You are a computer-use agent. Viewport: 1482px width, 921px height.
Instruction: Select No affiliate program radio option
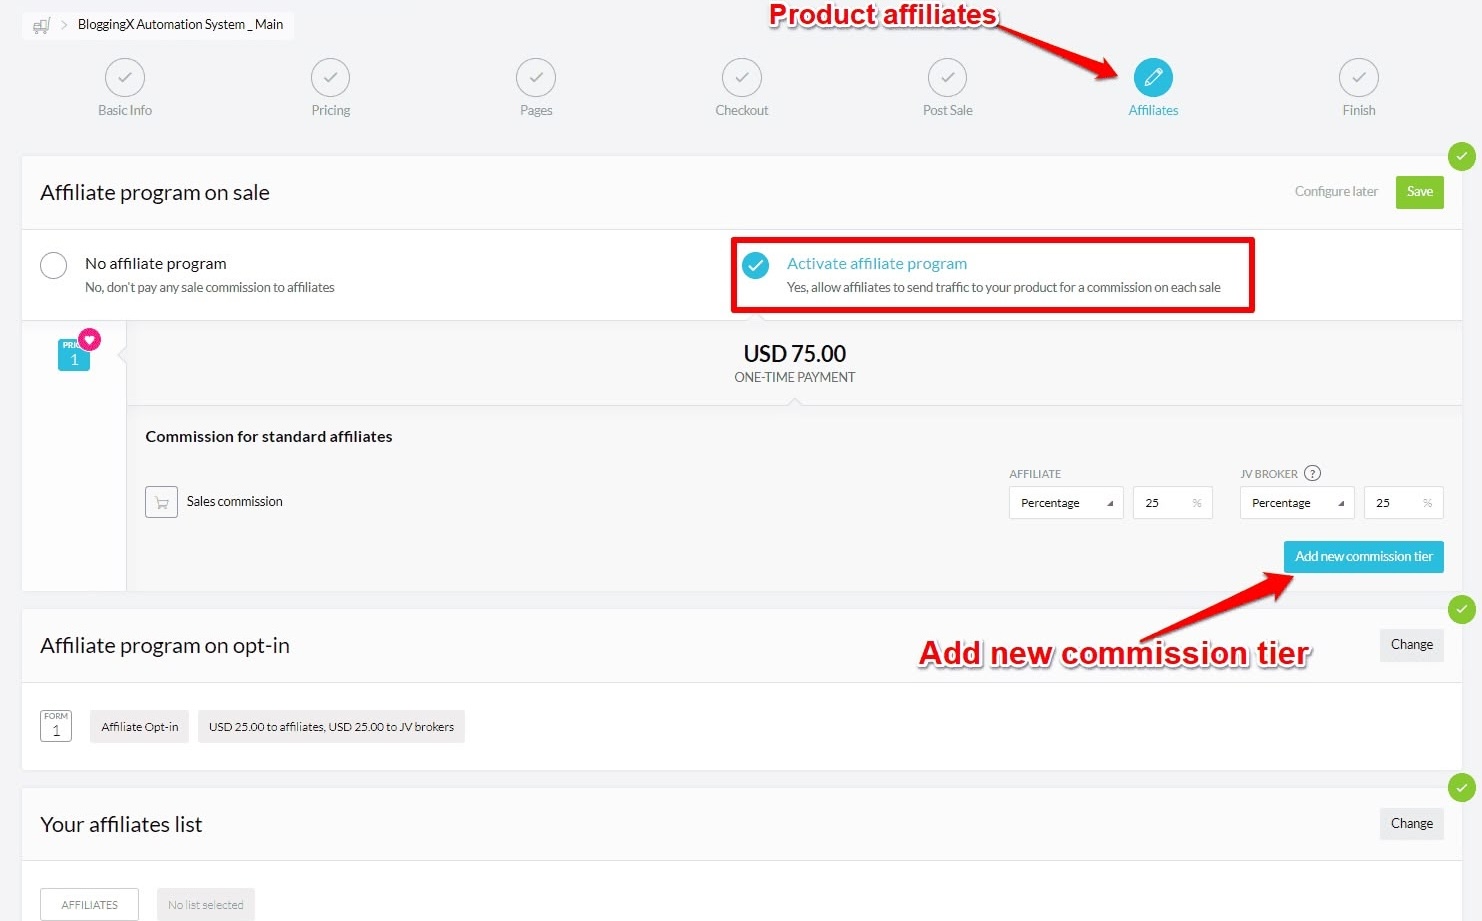(53, 265)
